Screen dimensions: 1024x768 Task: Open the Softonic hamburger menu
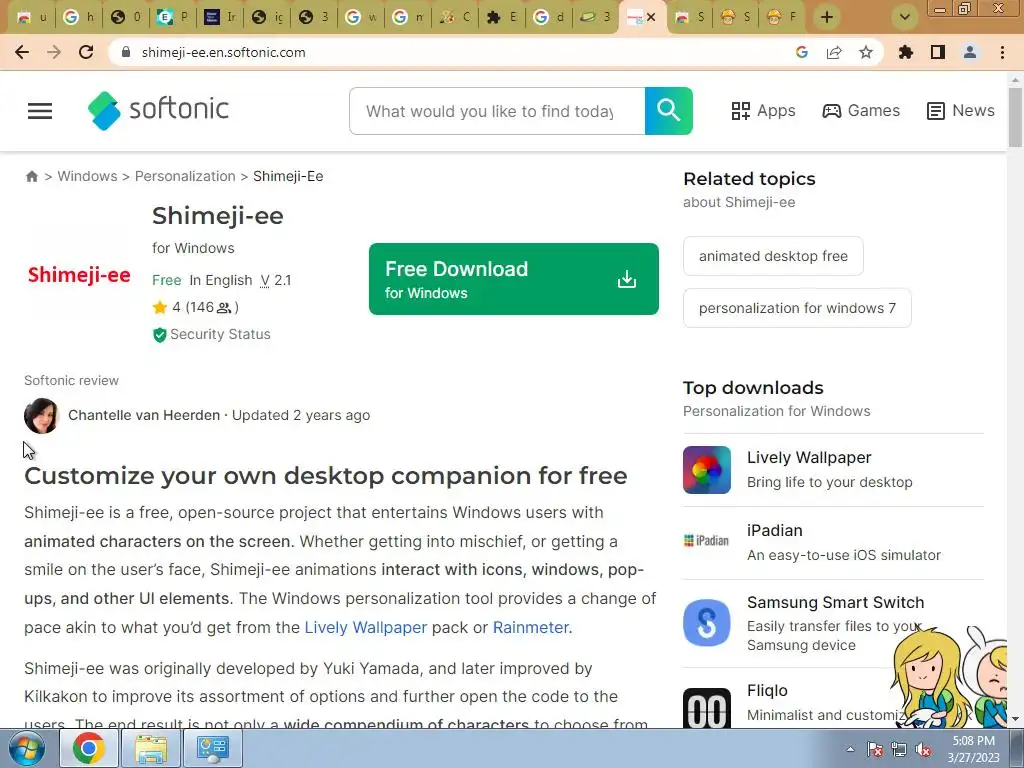pyautogui.click(x=40, y=111)
